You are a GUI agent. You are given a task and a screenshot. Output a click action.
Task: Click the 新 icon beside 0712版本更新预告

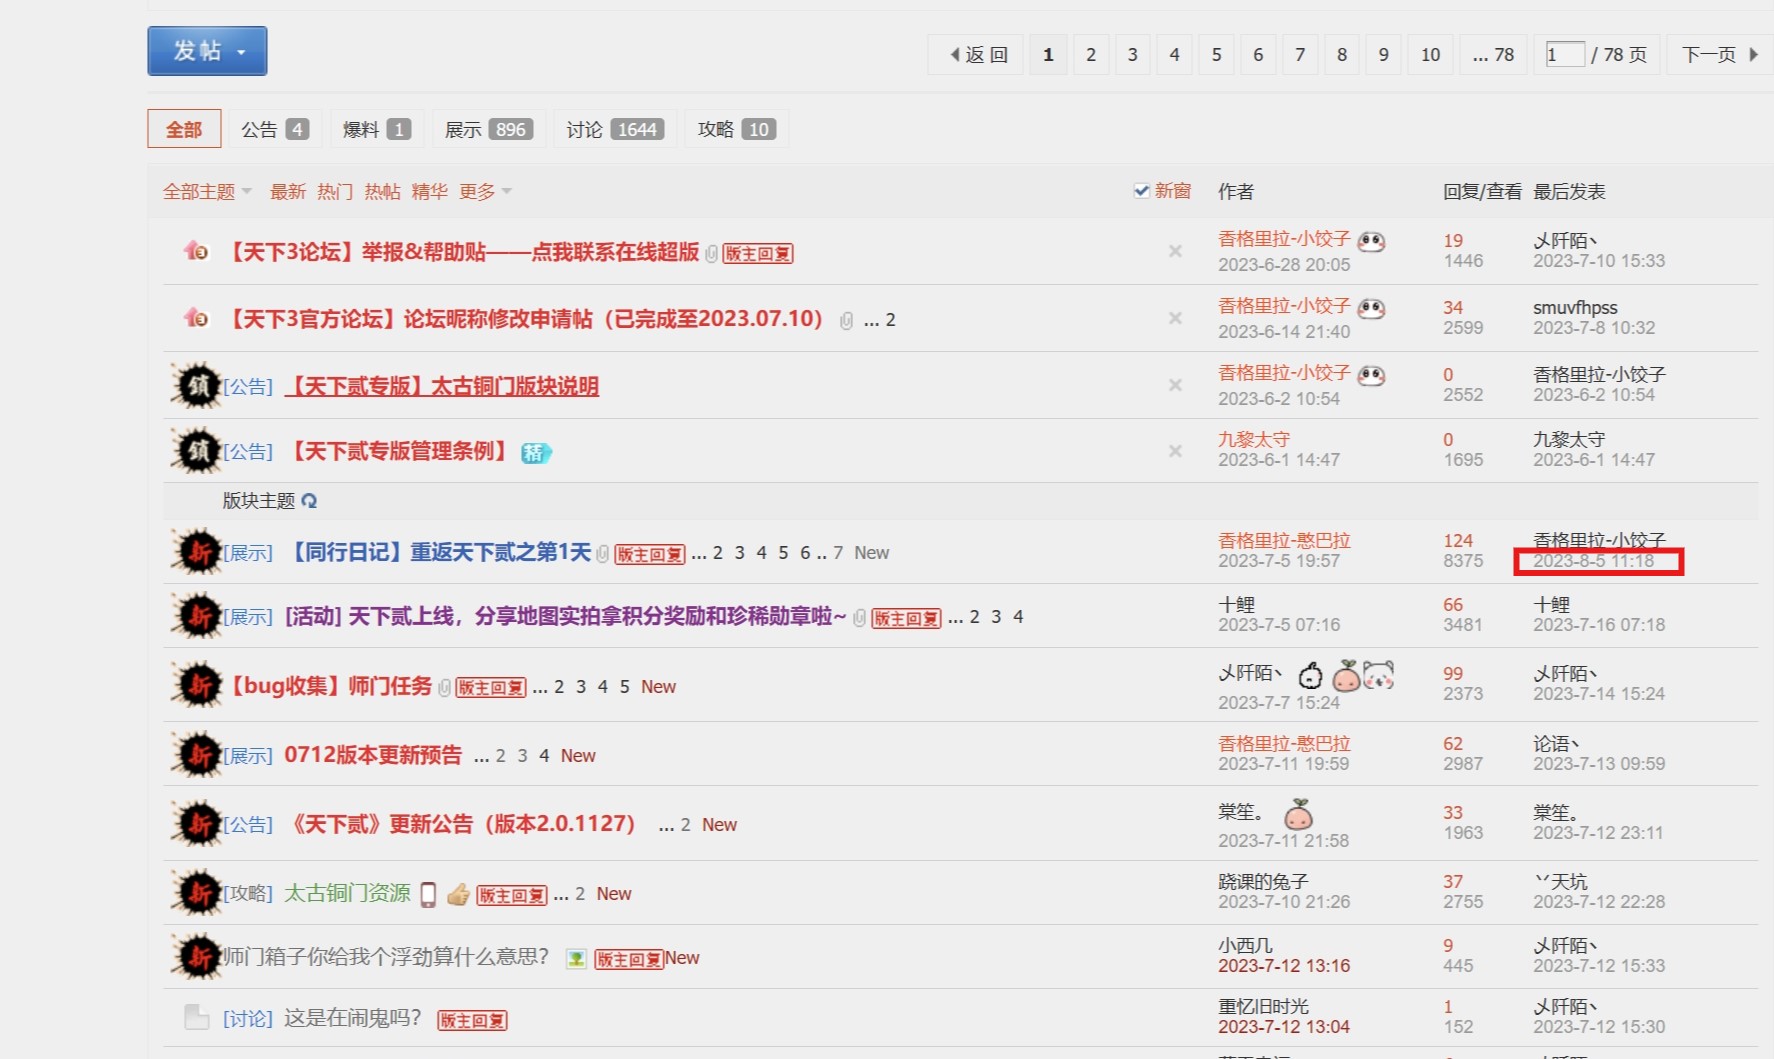(196, 755)
